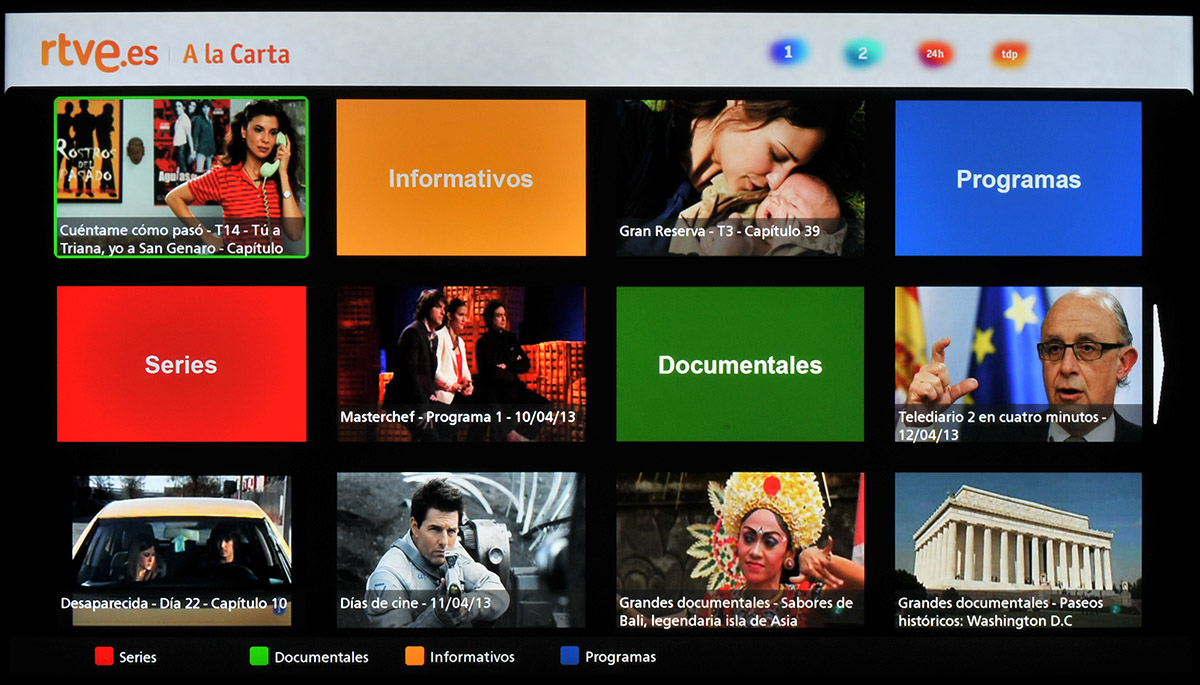Viewport: 1200px width, 685px height.
Task: Watch Masterchef Programa 1 video
Action: click(460, 364)
